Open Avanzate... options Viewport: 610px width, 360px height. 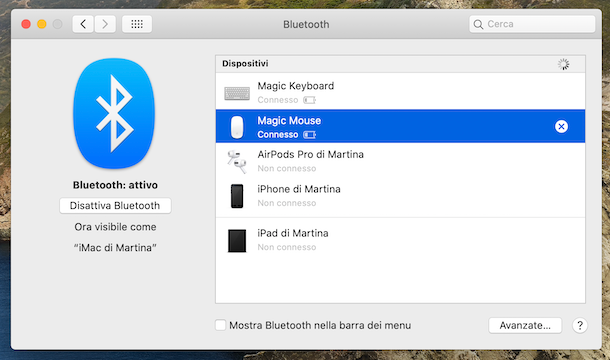525,325
